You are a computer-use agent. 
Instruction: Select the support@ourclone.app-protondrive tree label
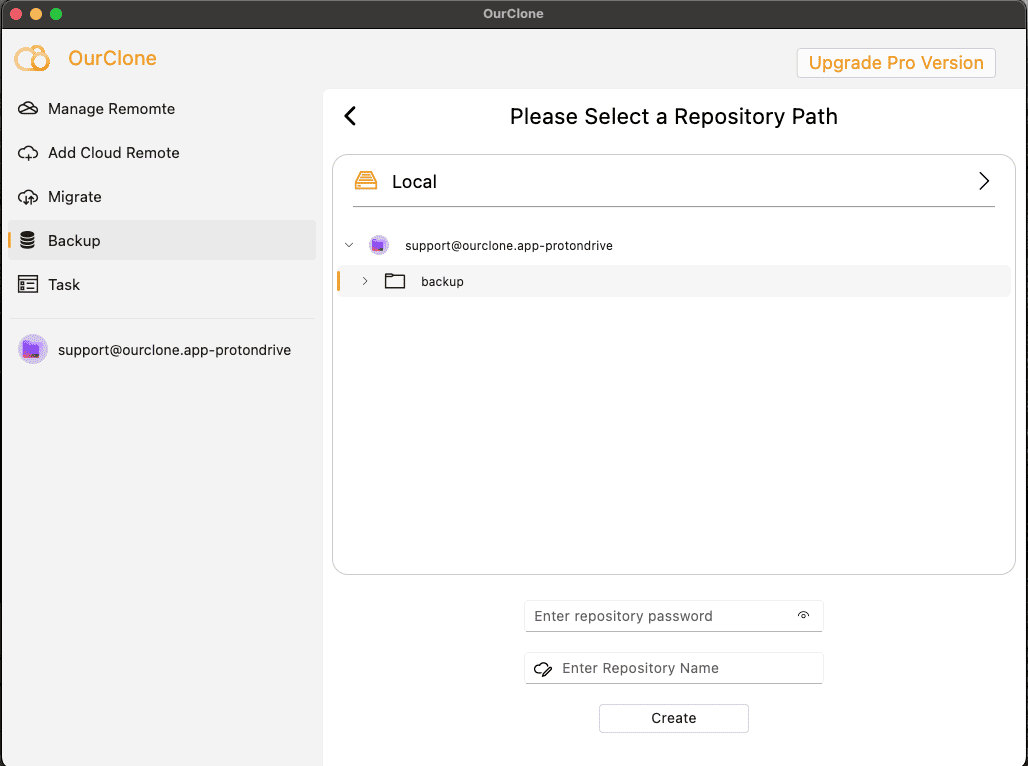509,245
